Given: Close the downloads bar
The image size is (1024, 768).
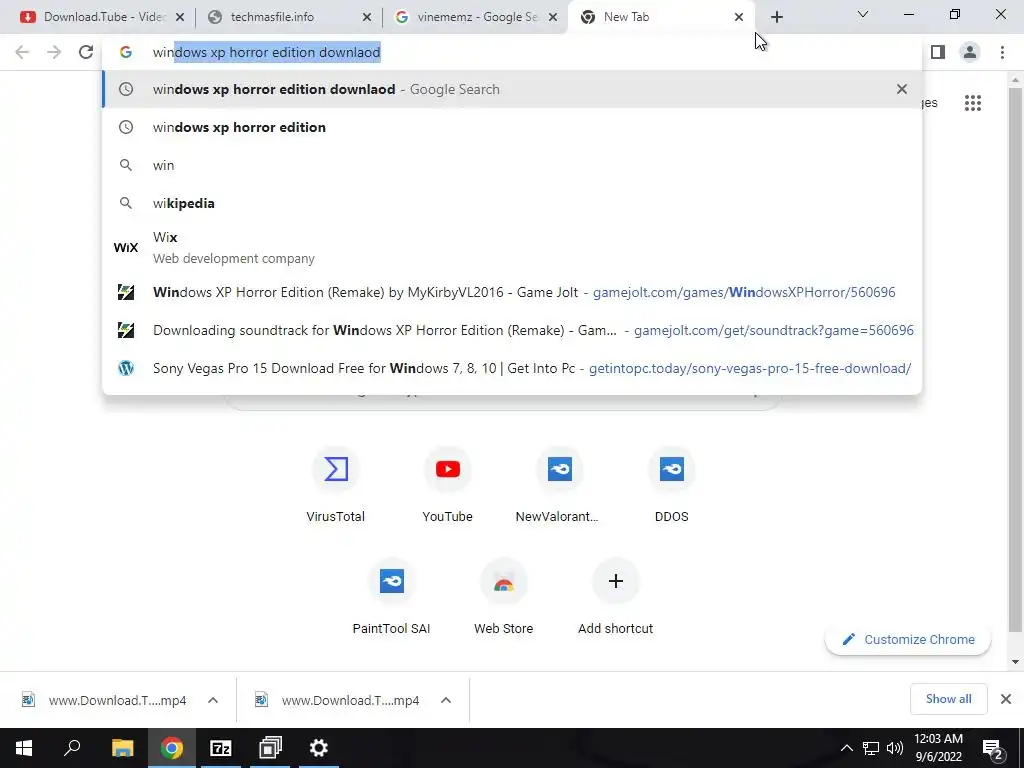Looking at the screenshot, I should (x=1006, y=699).
